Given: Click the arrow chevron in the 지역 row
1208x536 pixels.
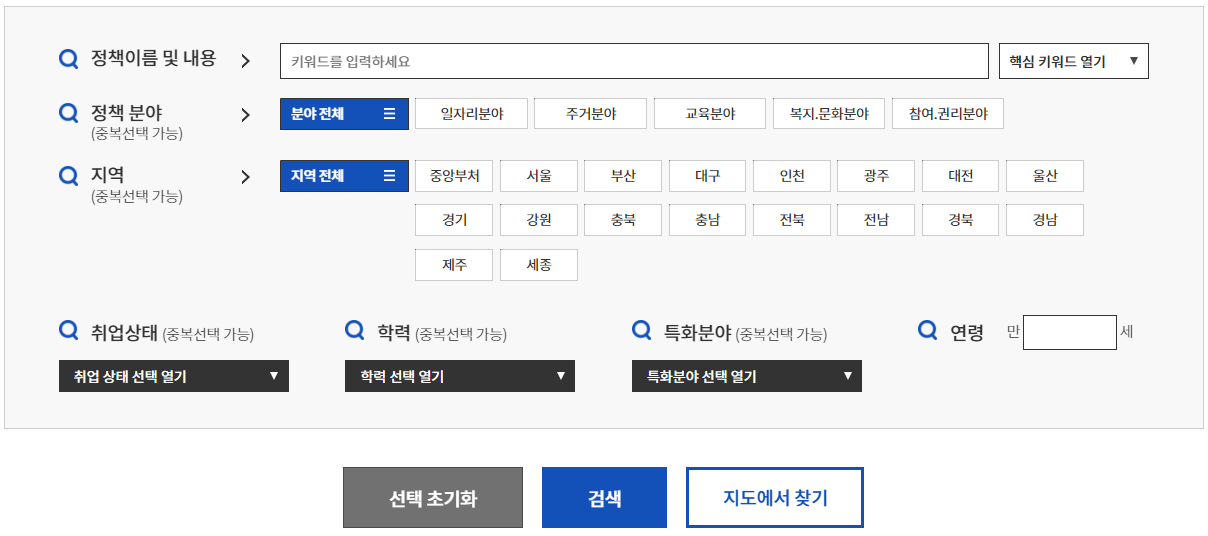Looking at the screenshot, I should point(245,178).
